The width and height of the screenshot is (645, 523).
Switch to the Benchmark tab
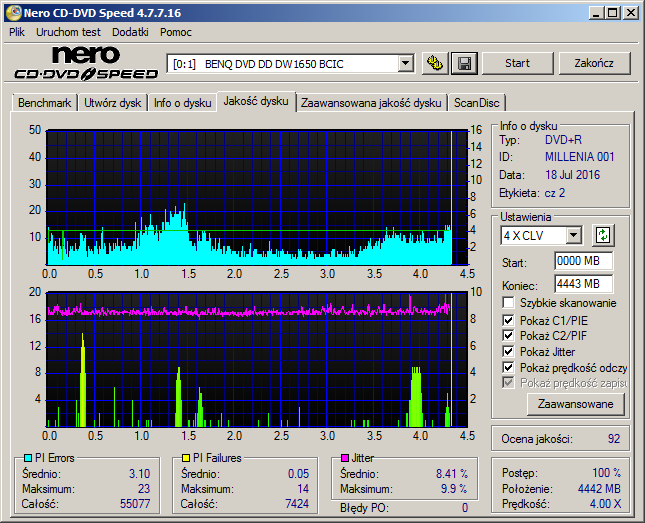(44, 103)
